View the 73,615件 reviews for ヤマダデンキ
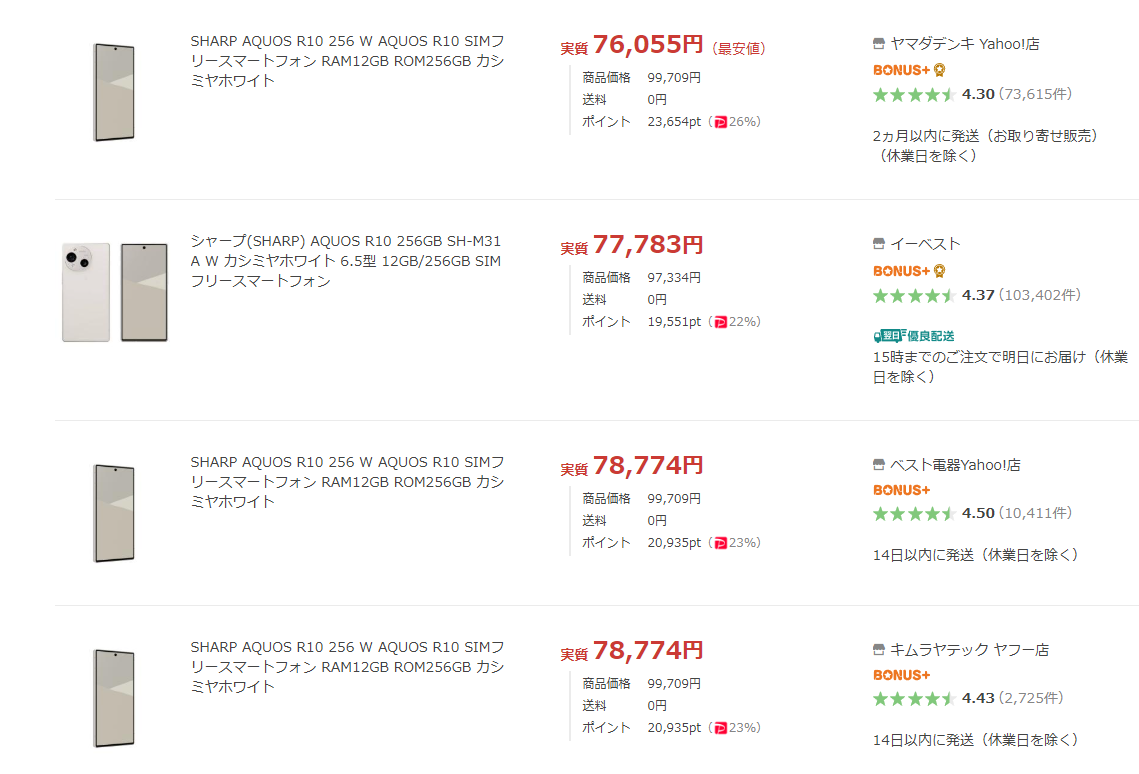1139x774 pixels. (x=1035, y=94)
